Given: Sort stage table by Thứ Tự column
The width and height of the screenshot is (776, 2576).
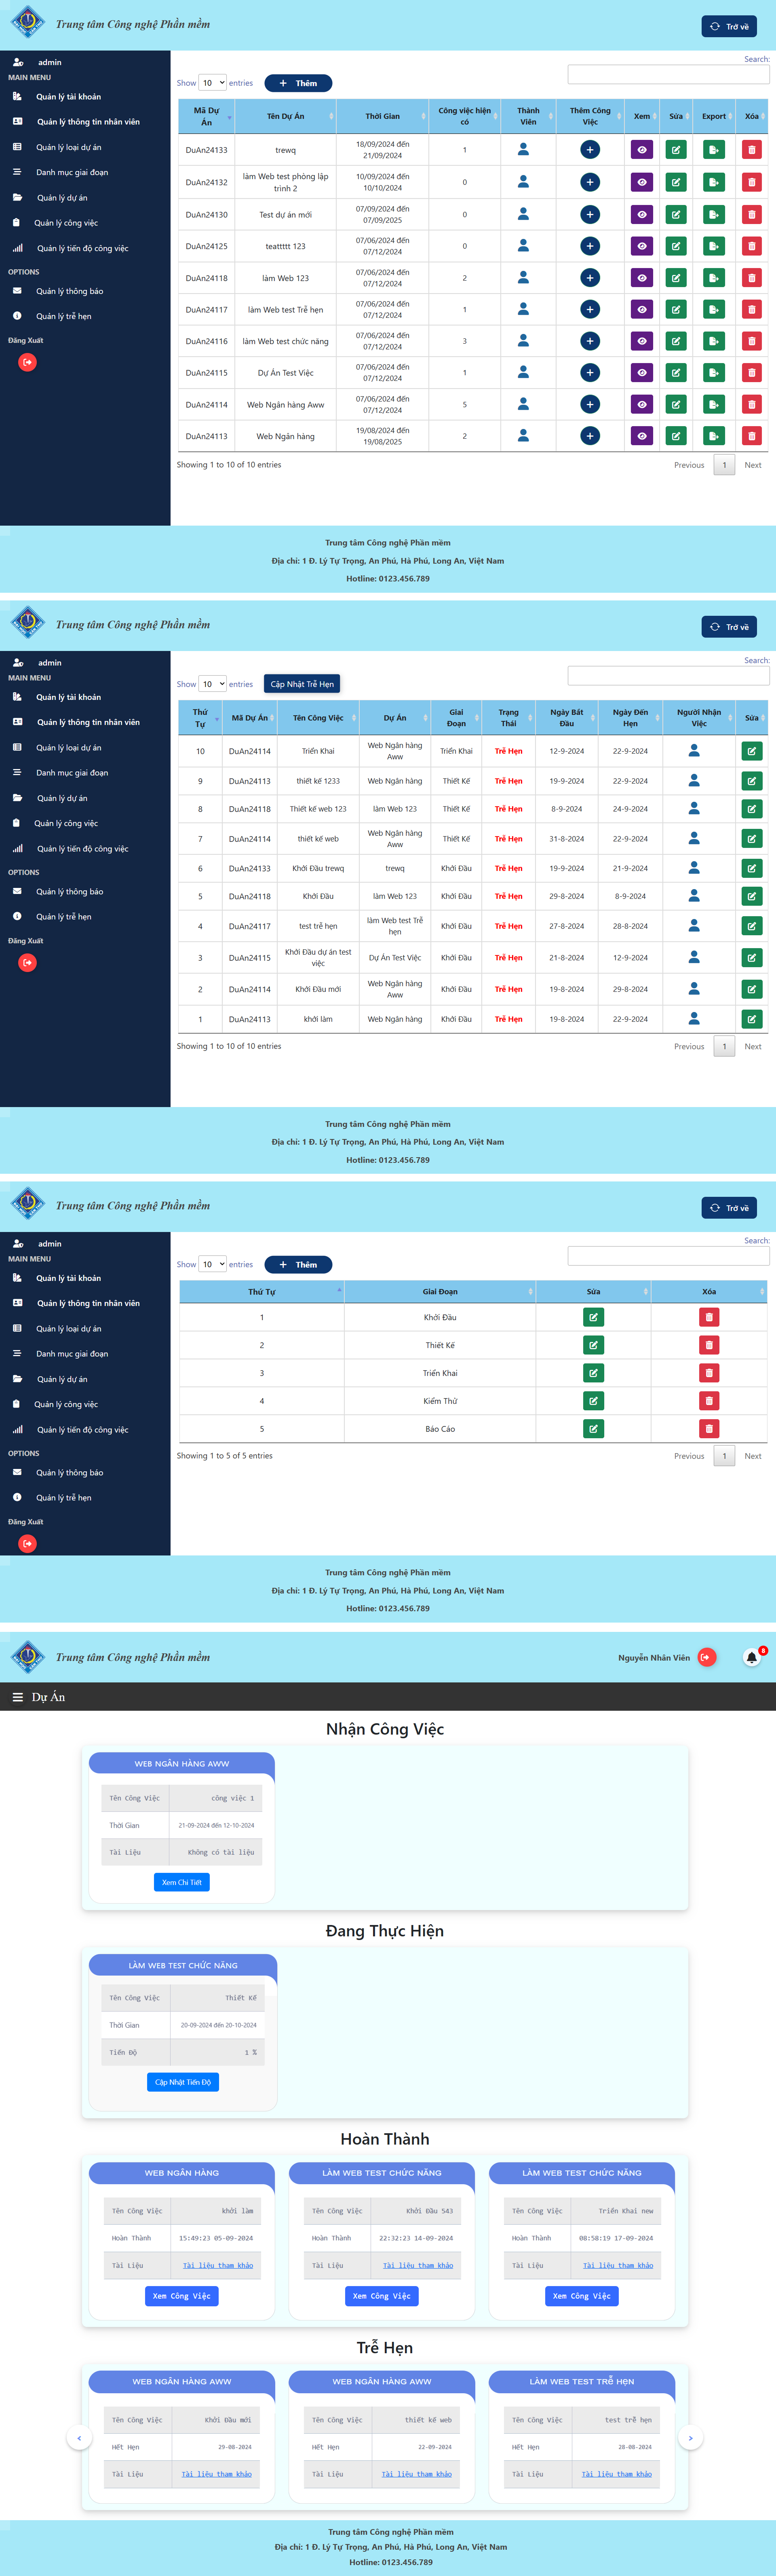Looking at the screenshot, I should coord(262,1292).
